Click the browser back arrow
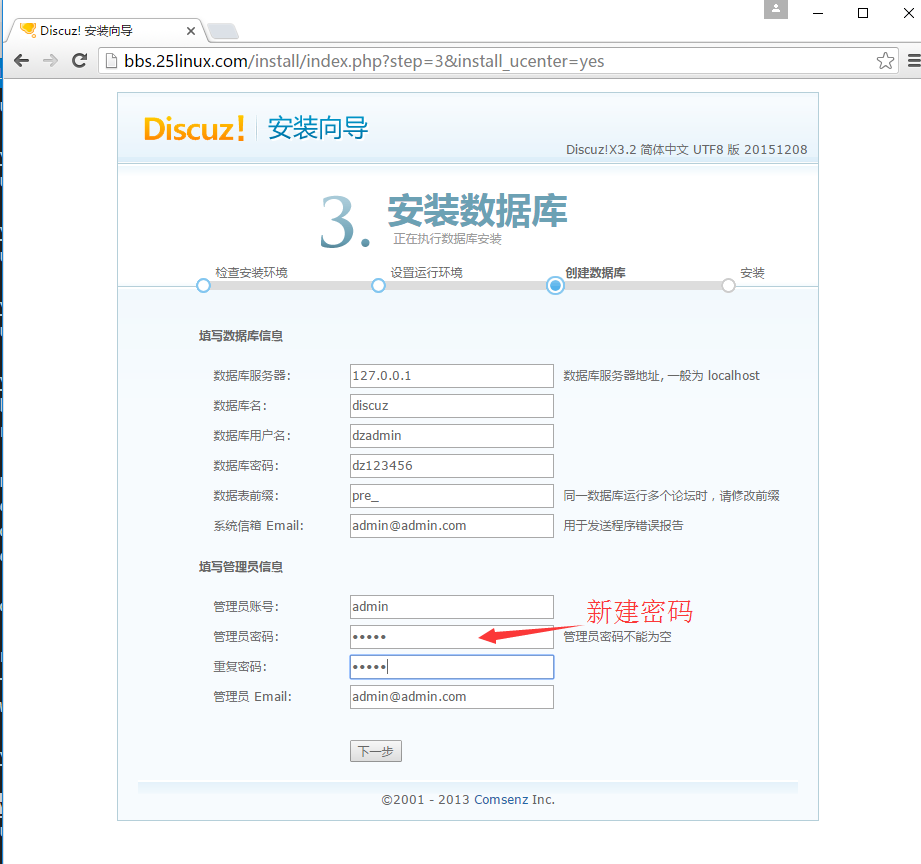Screen dimensions: 921x864 (22, 60)
